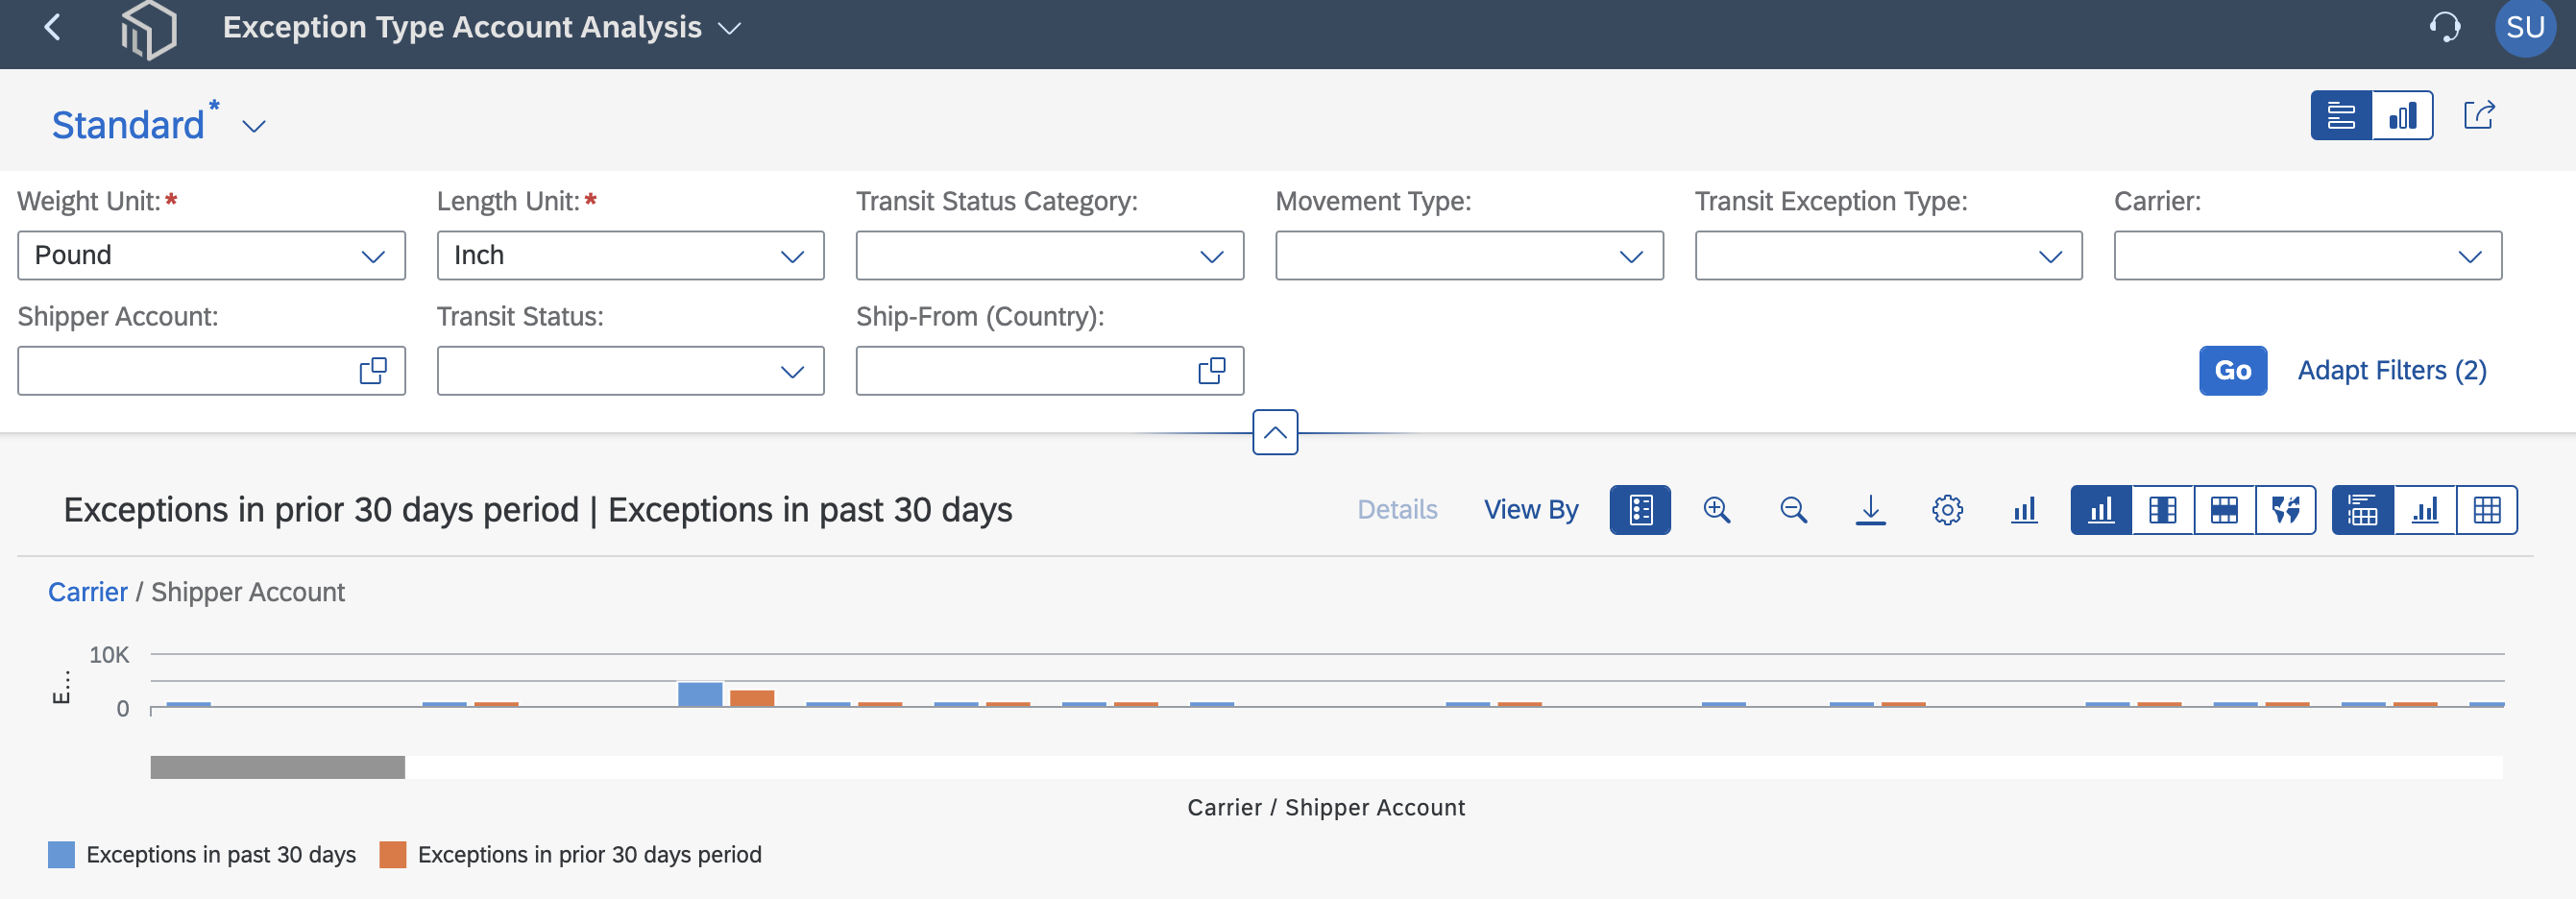
Task: Switch to compact filter bar mode
Action: tap(2341, 115)
